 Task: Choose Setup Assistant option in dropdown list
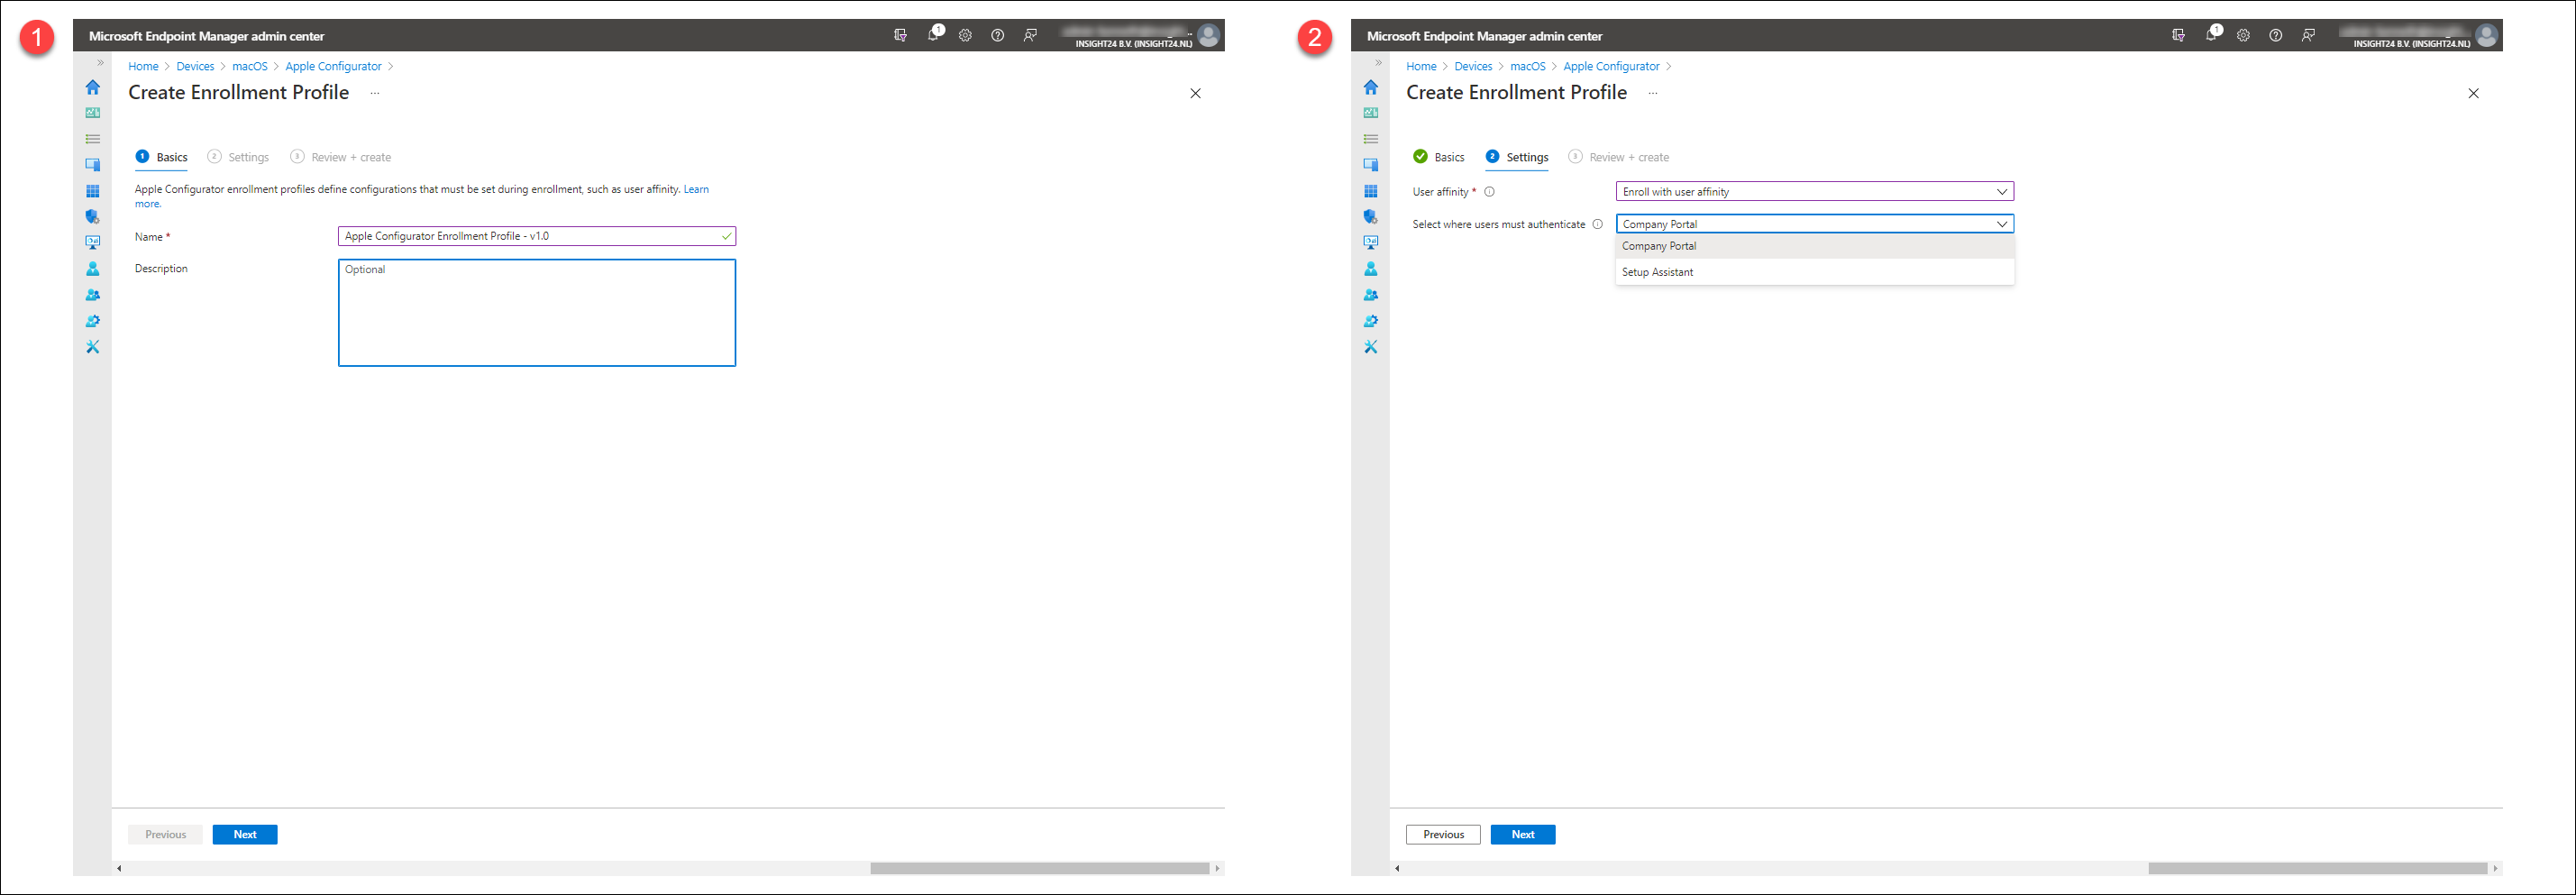coord(1814,272)
